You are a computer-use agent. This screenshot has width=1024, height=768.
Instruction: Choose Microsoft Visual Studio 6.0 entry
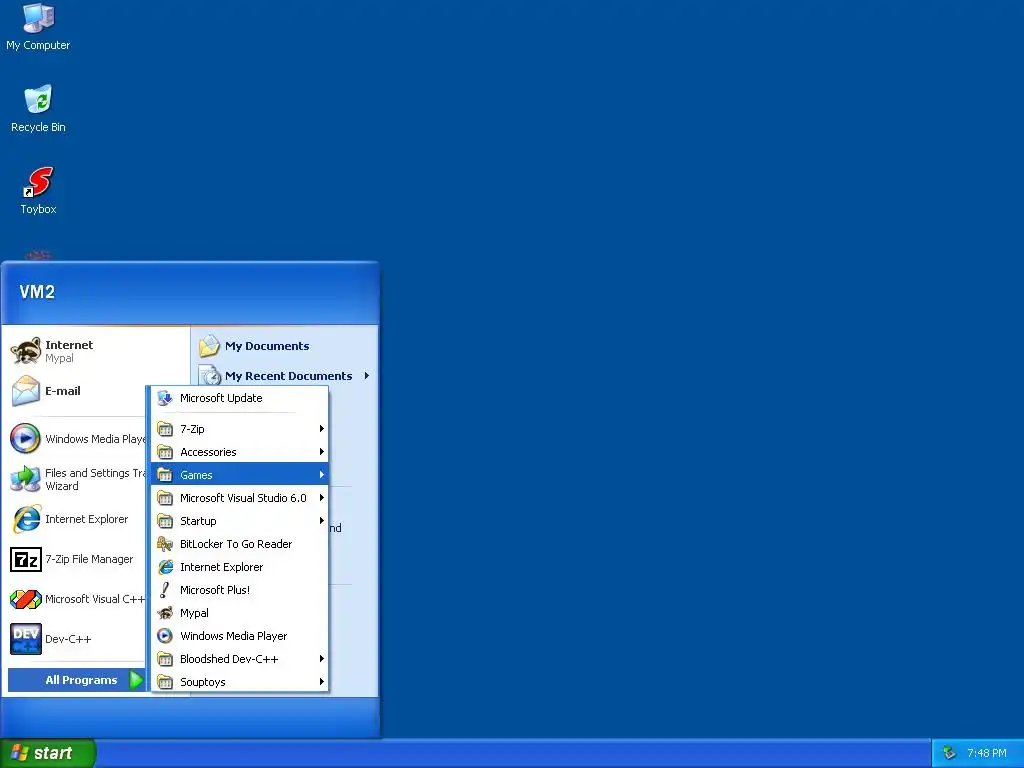(239, 498)
